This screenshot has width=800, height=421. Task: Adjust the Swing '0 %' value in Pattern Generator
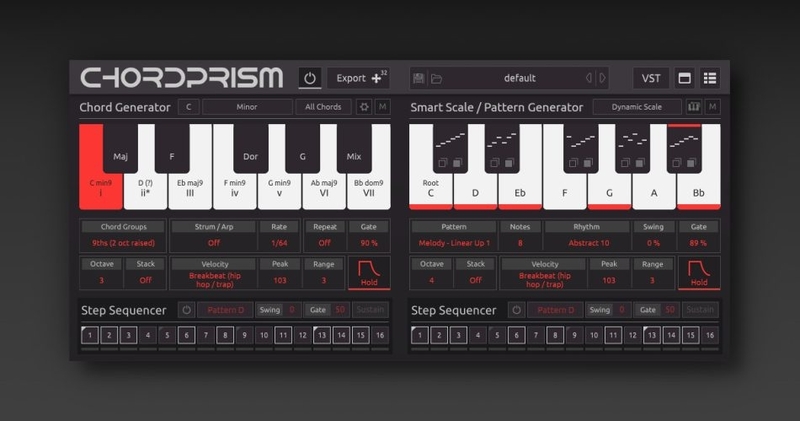click(653, 243)
